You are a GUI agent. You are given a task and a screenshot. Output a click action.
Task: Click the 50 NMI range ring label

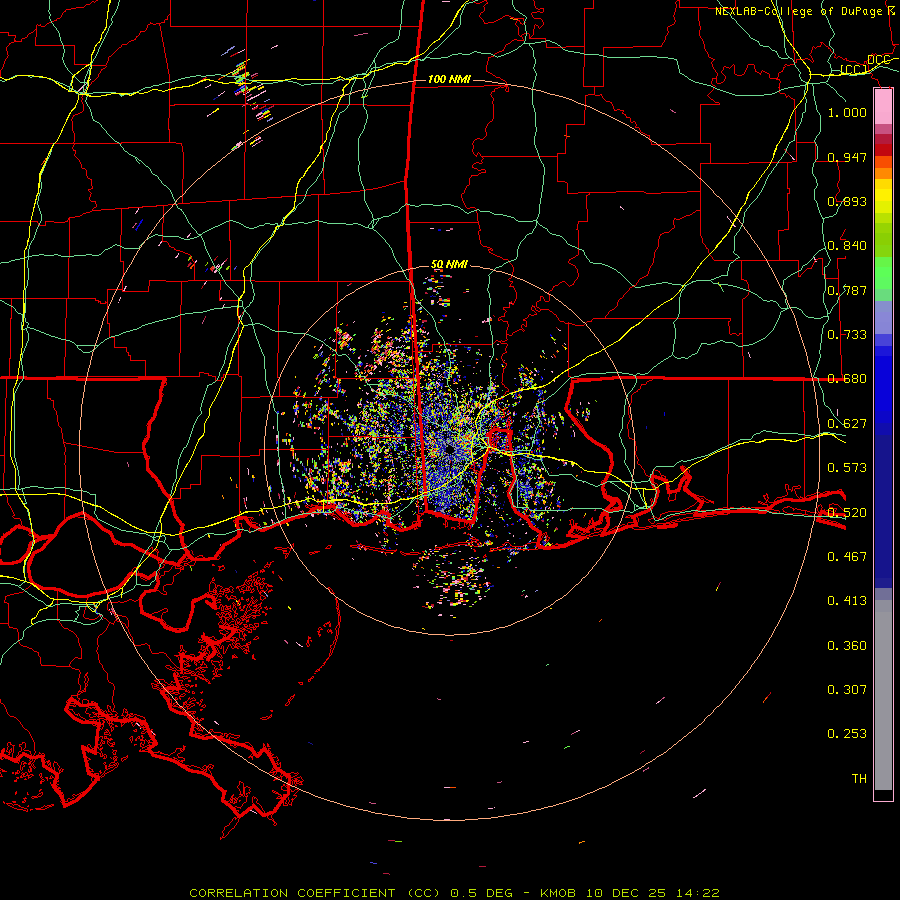449,265
